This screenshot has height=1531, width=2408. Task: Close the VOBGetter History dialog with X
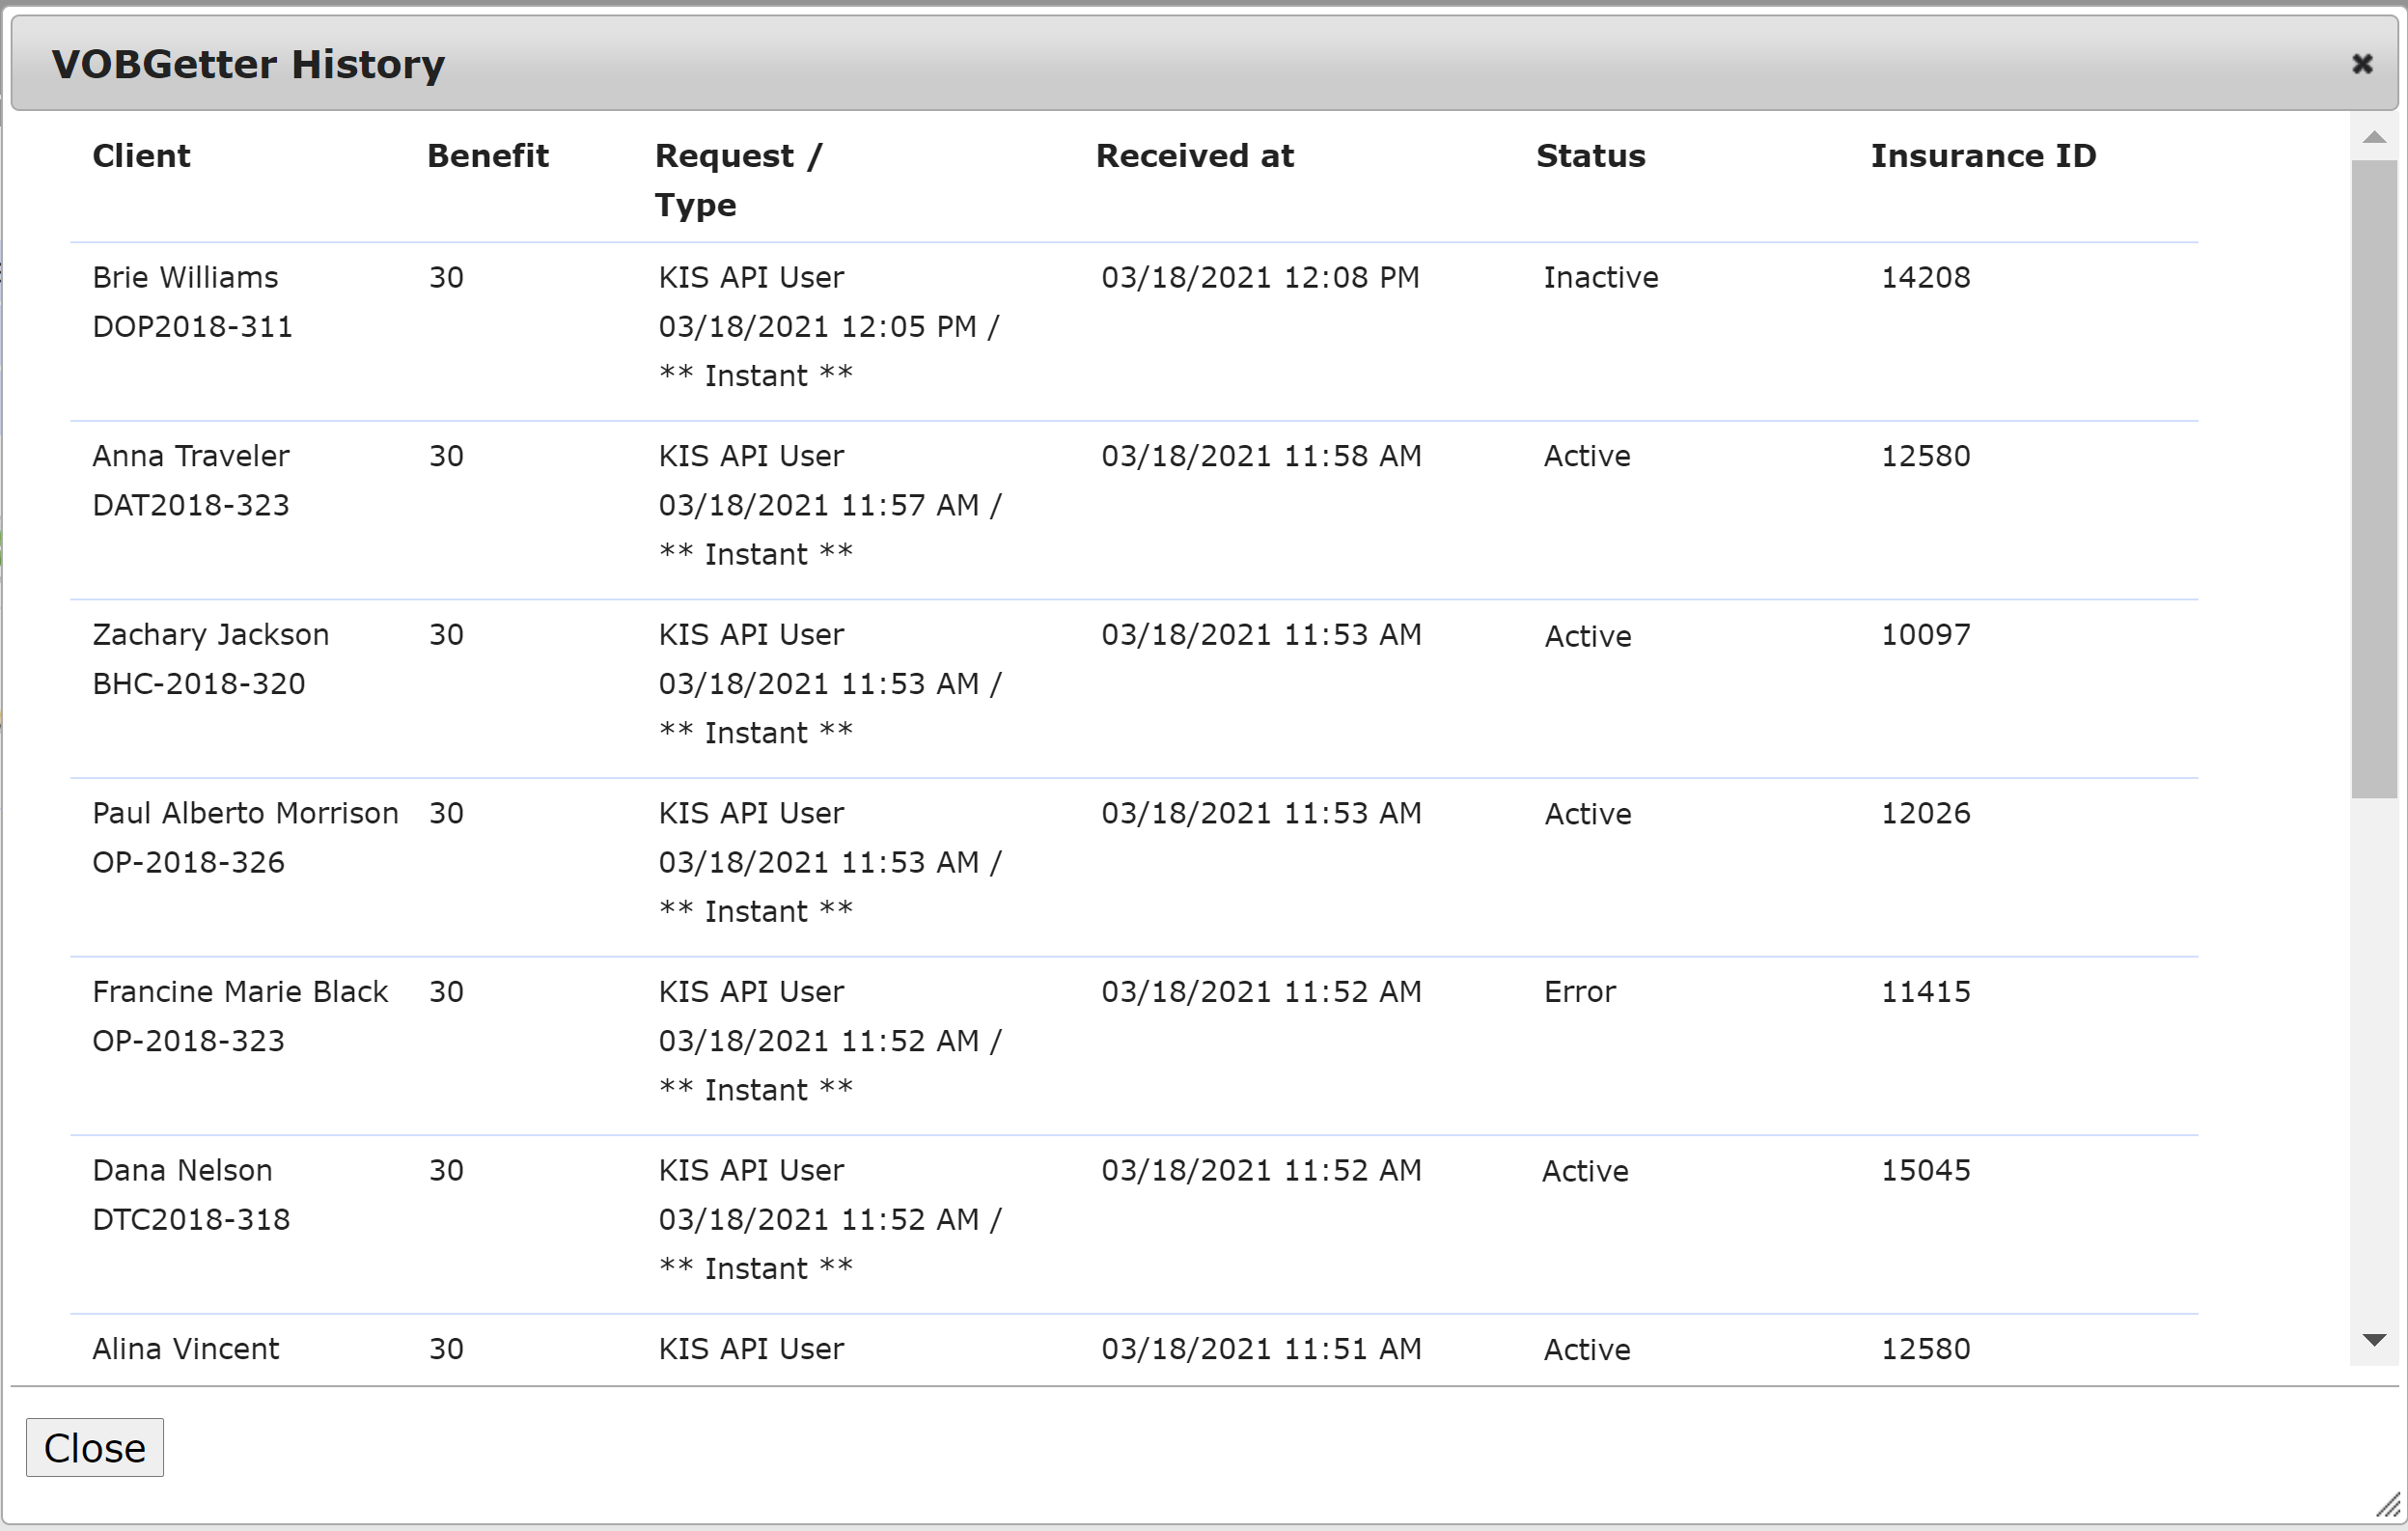(x=2362, y=64)
